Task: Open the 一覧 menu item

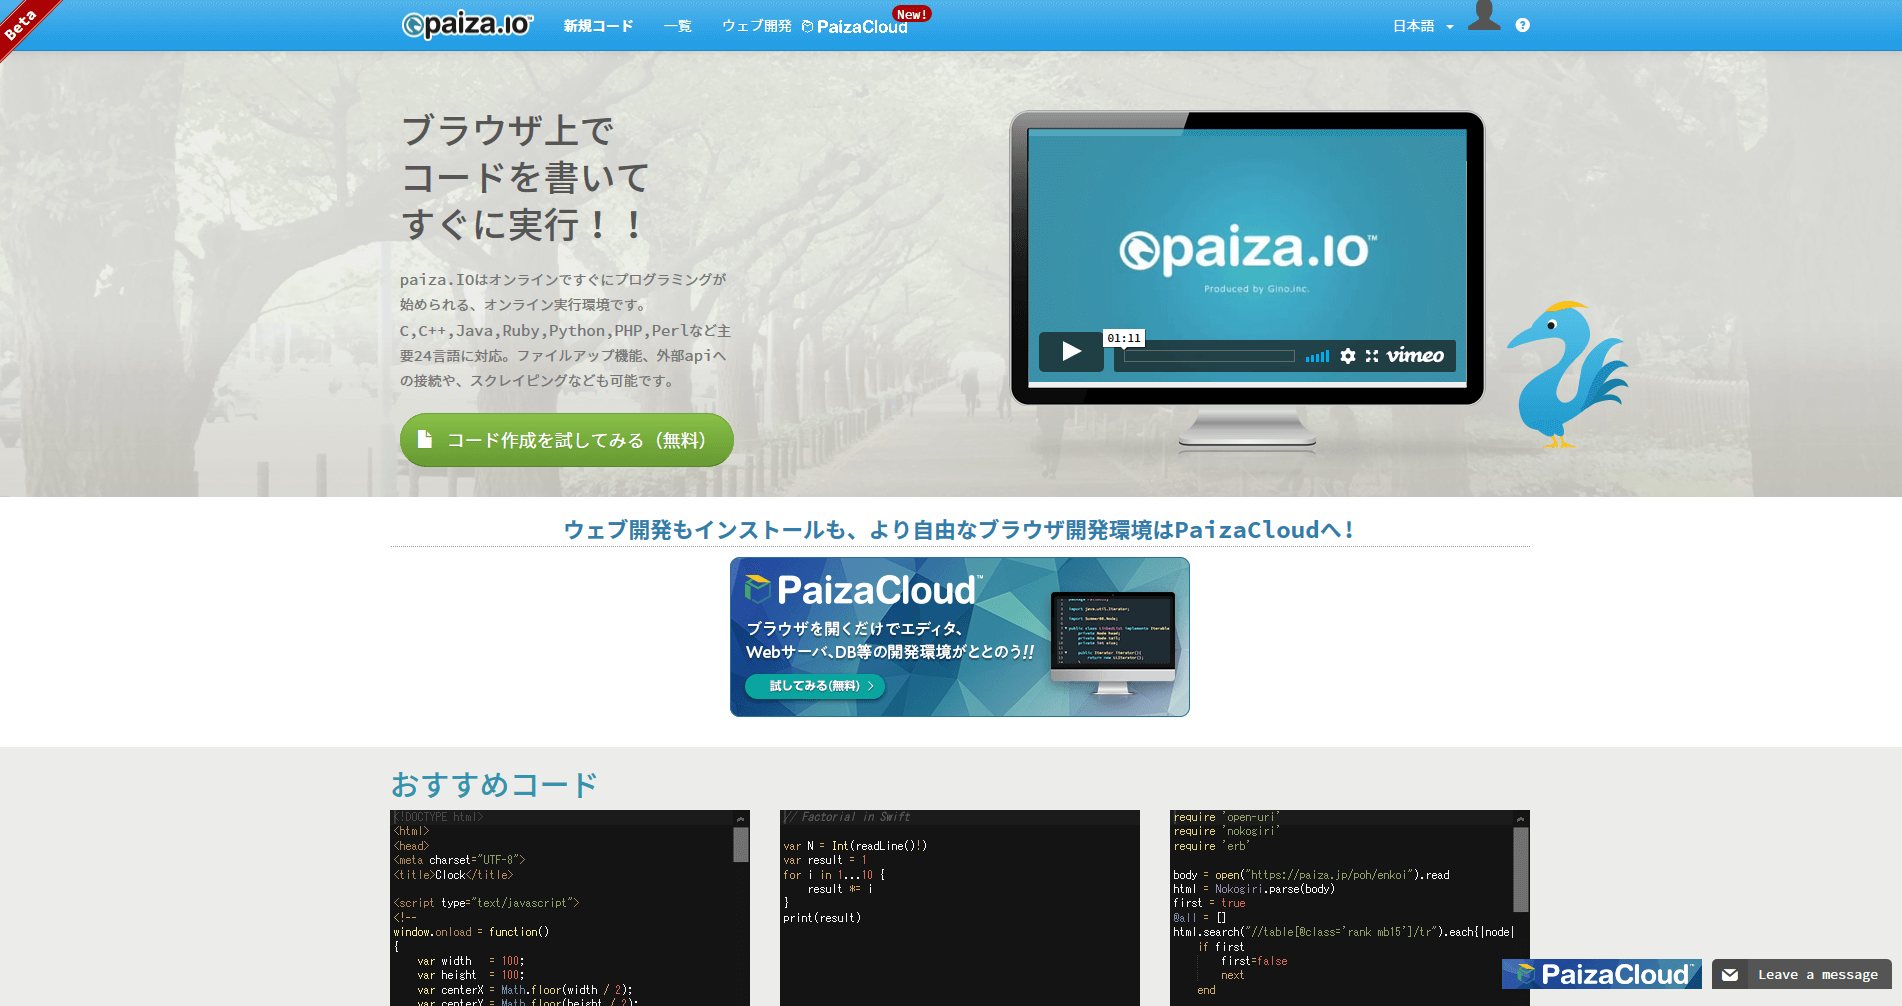Action: (x=677, y=26)
